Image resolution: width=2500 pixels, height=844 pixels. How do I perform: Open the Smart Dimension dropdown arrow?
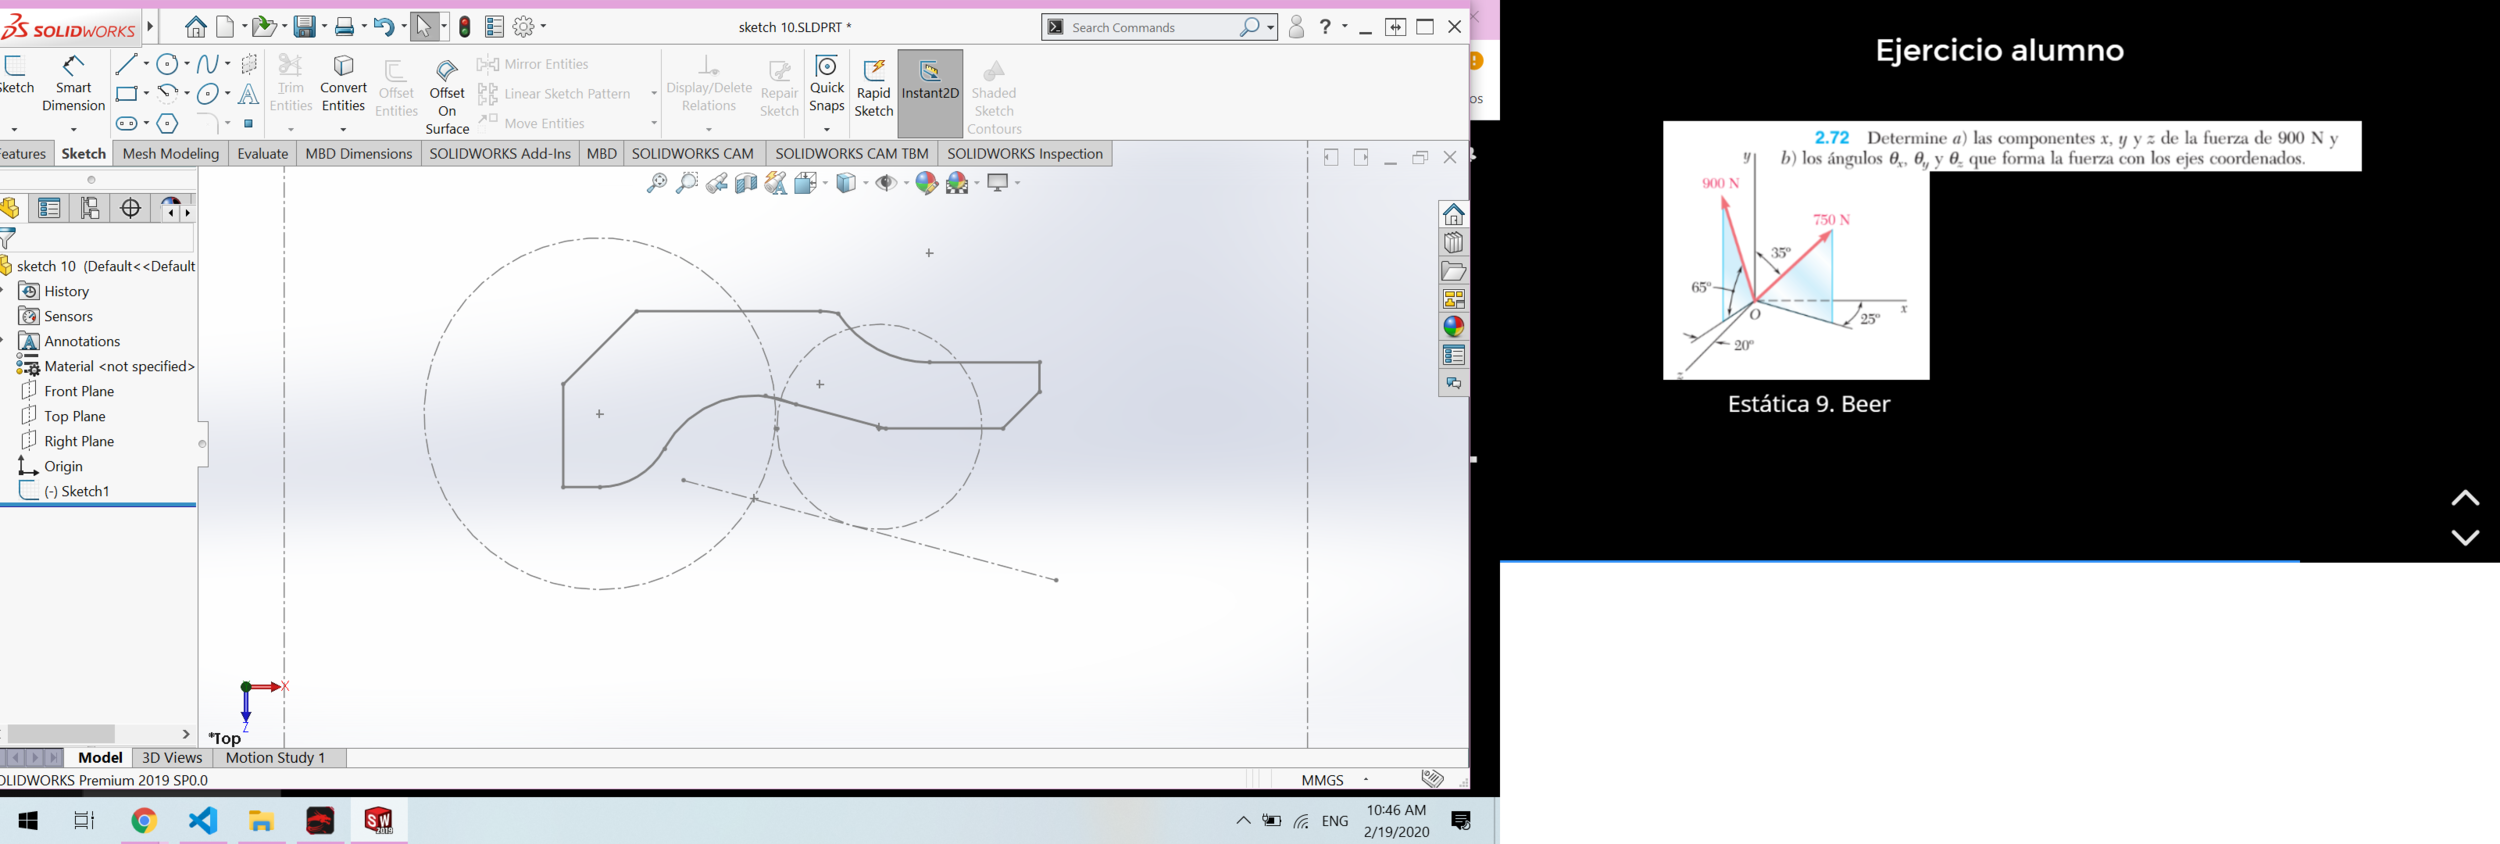point(73,129)
